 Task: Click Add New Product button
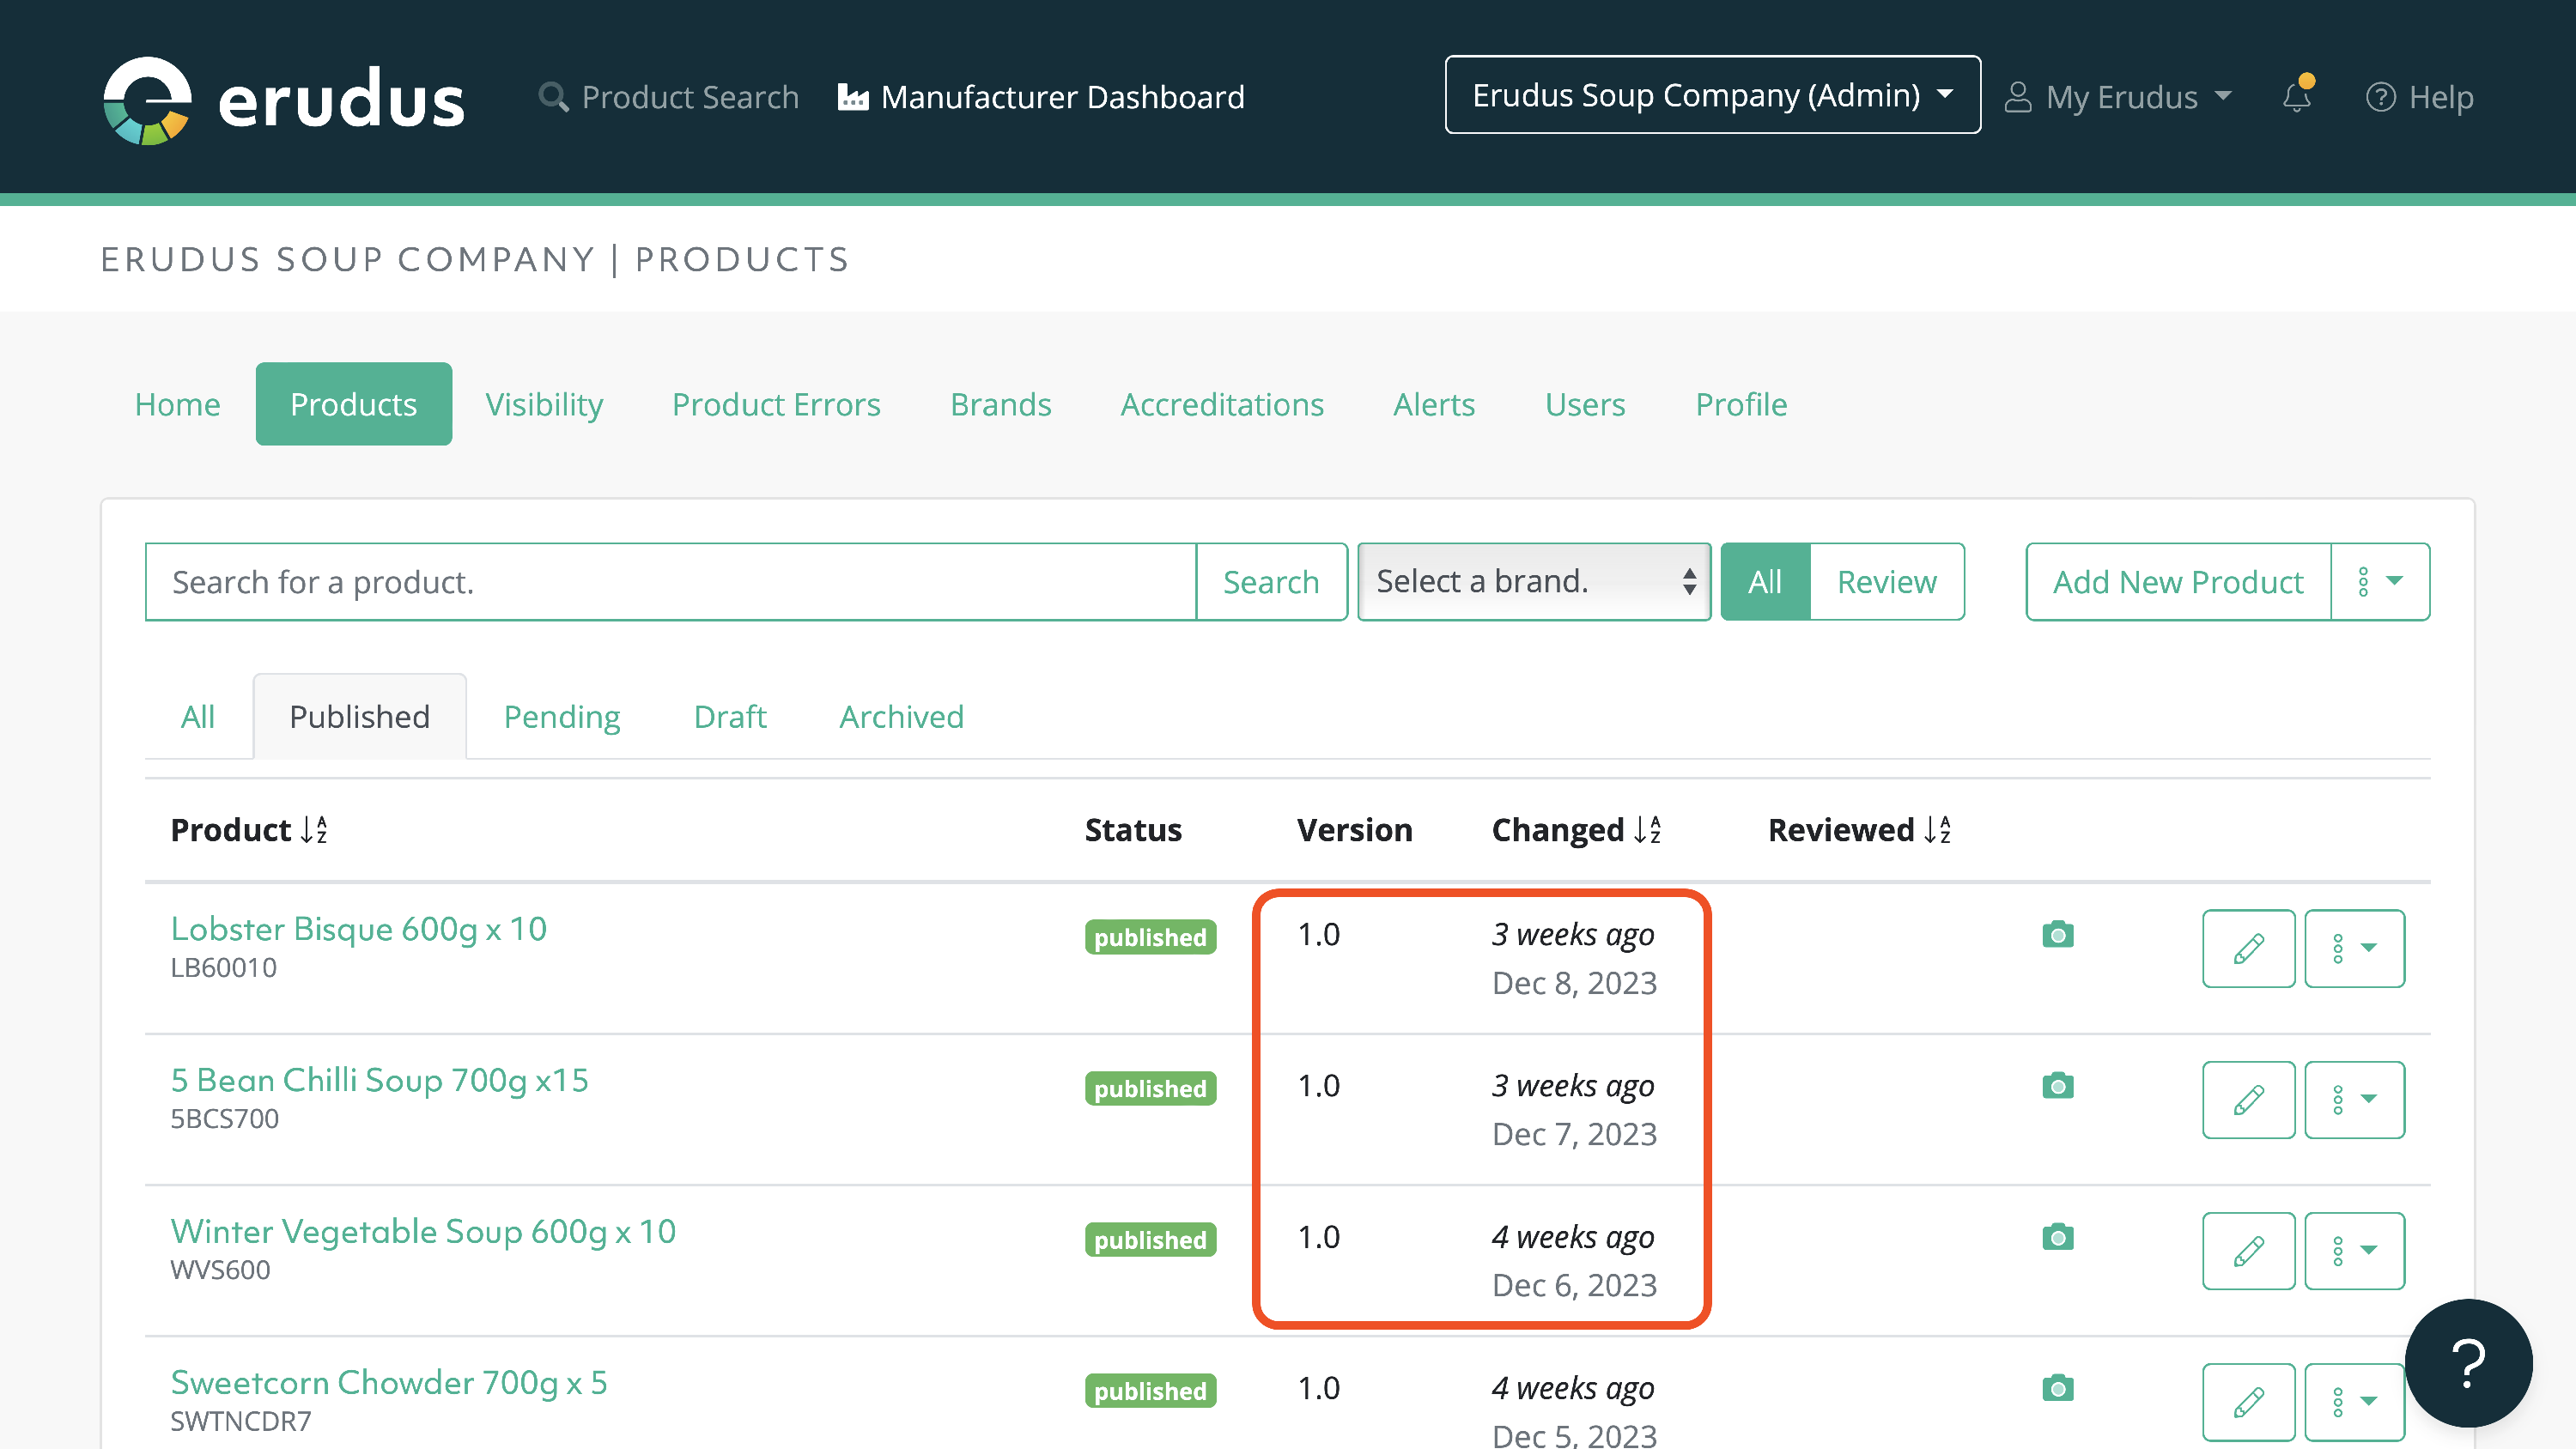tap(2178, 582)
